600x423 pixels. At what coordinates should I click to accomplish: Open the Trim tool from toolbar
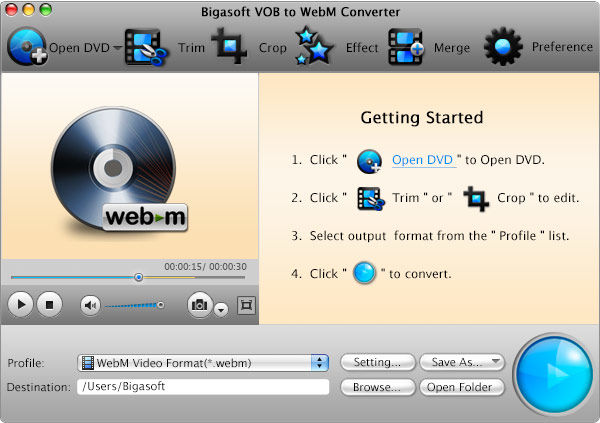click(146, 47)
